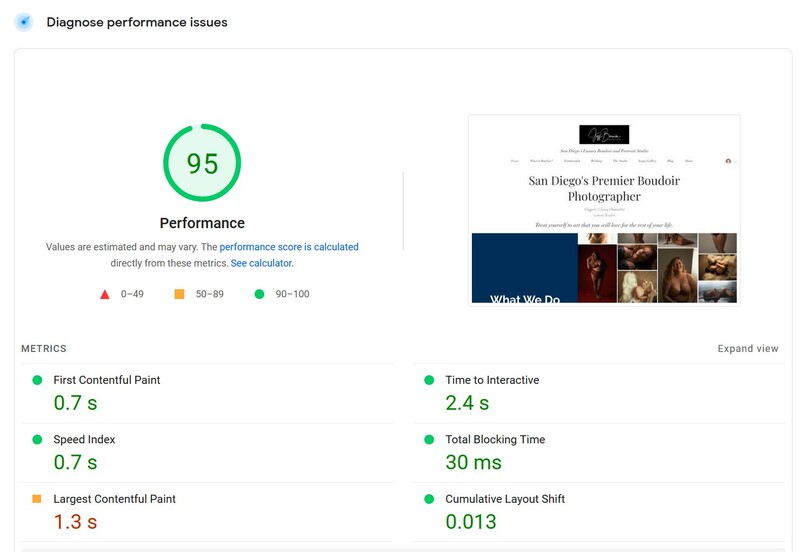Click the Performance heading under the gauge
Screen dimensions: 800x552
click(202, 223)
